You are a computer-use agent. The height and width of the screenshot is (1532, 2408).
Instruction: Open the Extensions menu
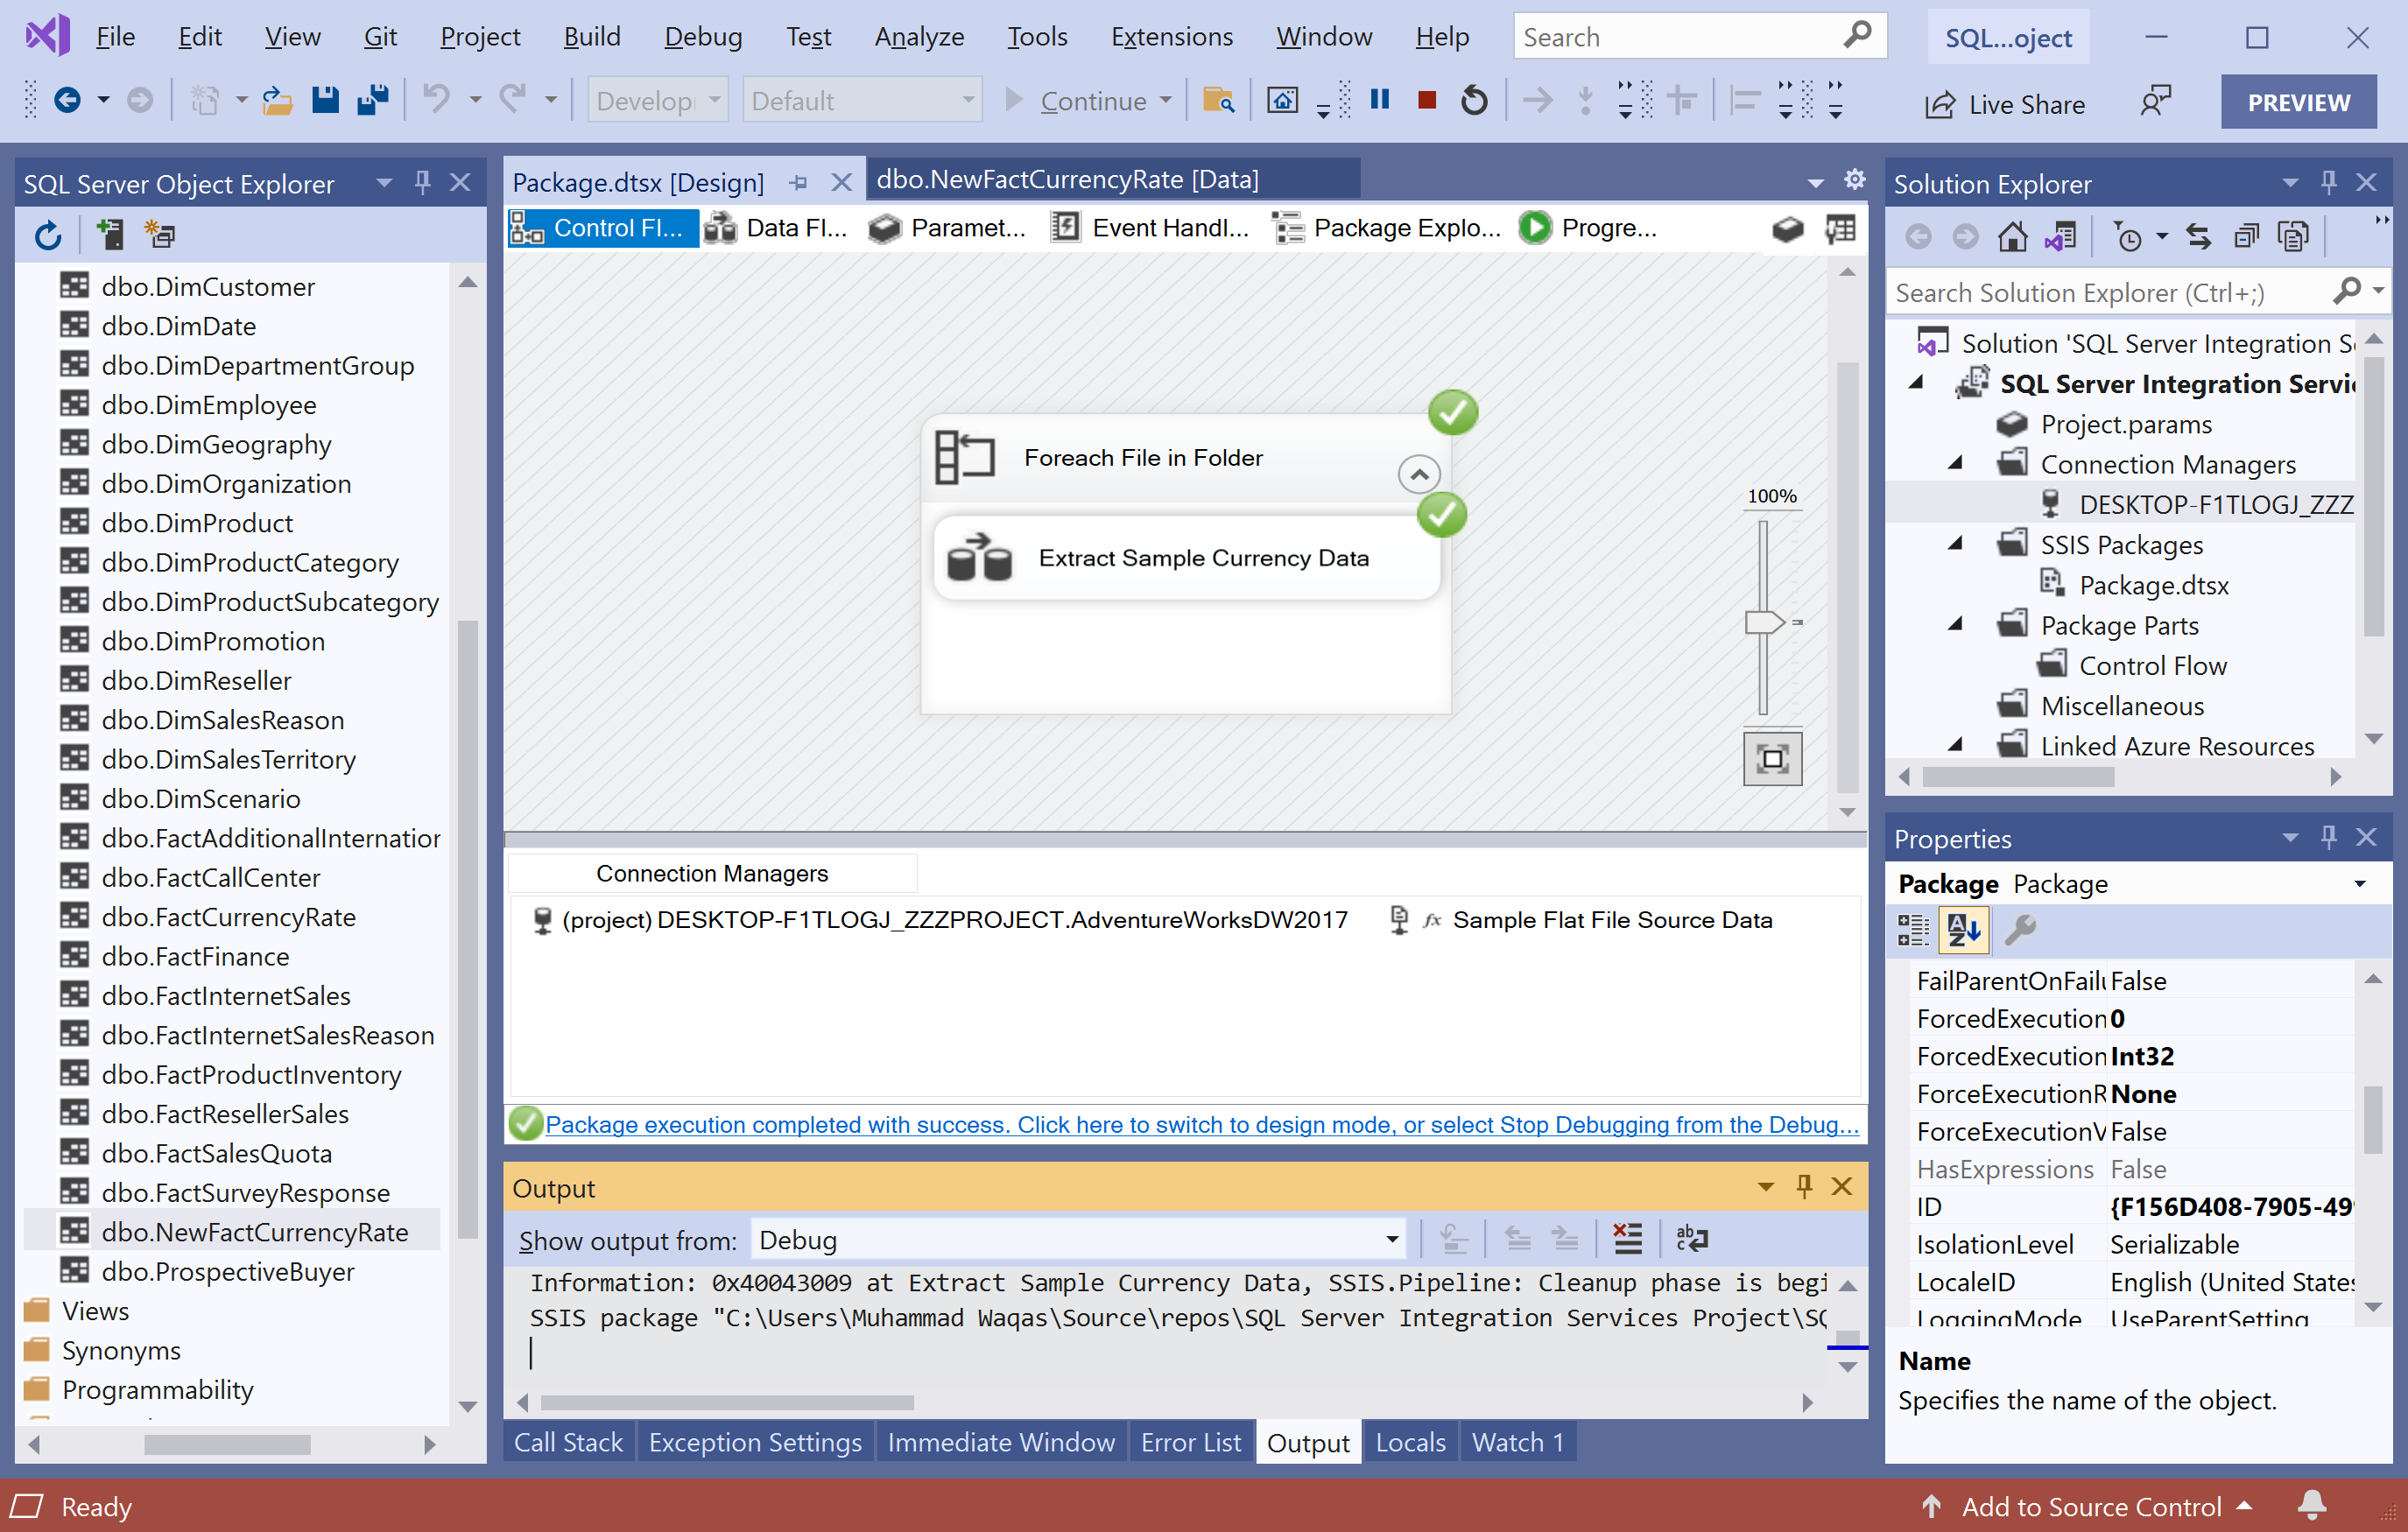1171,37
